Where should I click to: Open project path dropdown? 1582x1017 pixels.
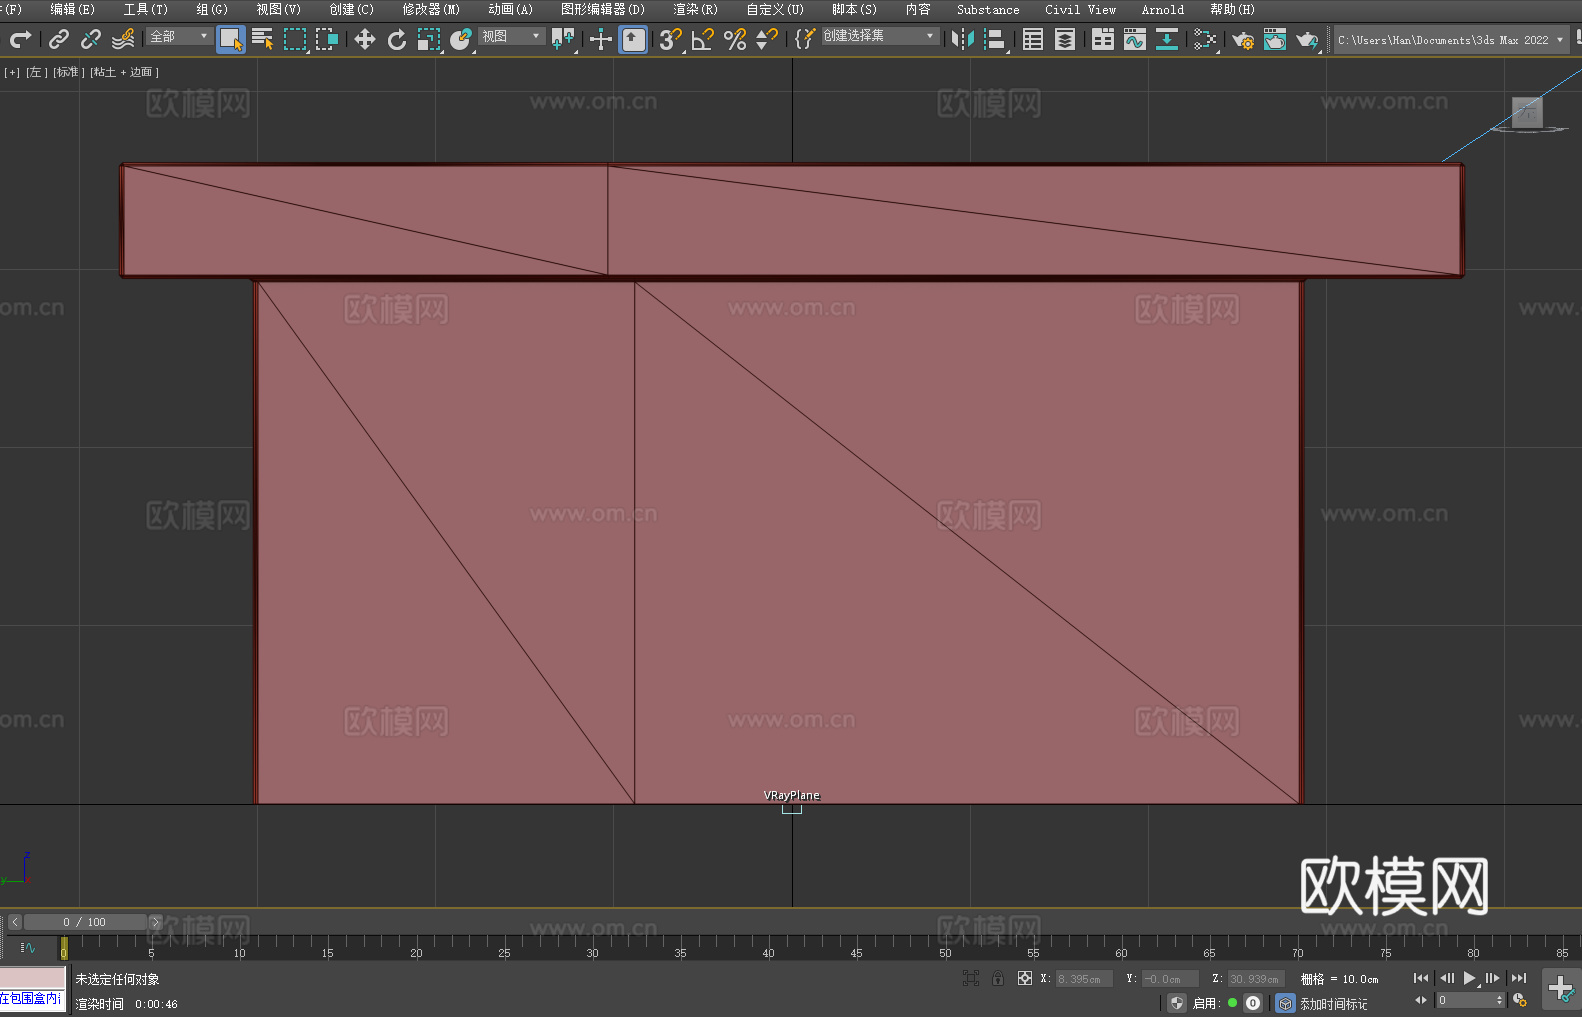[1450, 40]
